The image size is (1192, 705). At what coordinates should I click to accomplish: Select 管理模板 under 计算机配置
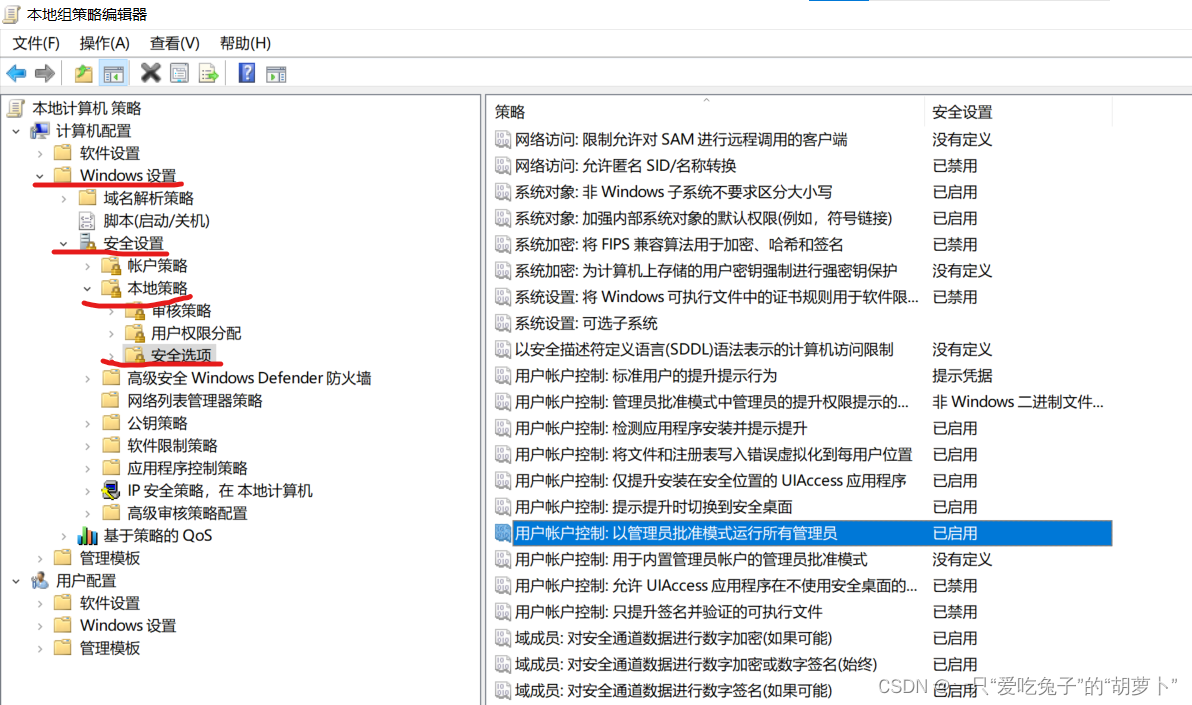pyautogui.click(x=109, y=558)
